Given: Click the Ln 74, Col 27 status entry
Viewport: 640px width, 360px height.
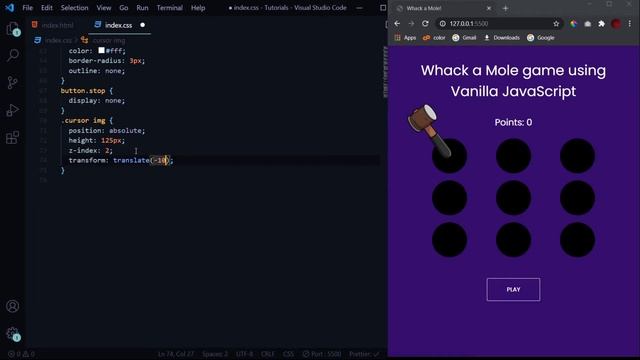Looking at the screenshot, I should coord(176,354).
